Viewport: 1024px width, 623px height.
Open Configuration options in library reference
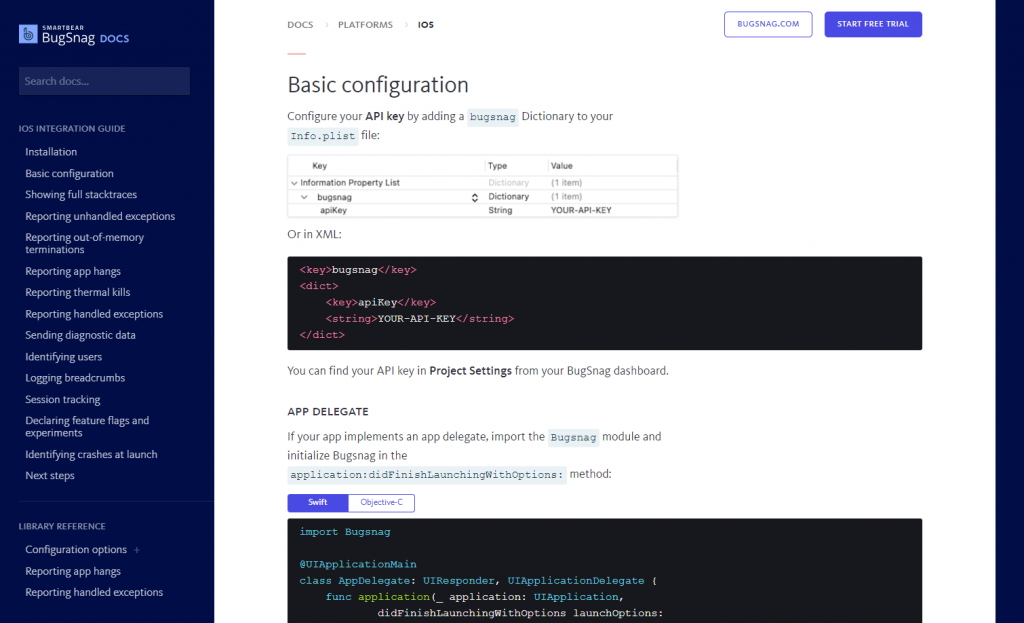pos(76,549)
